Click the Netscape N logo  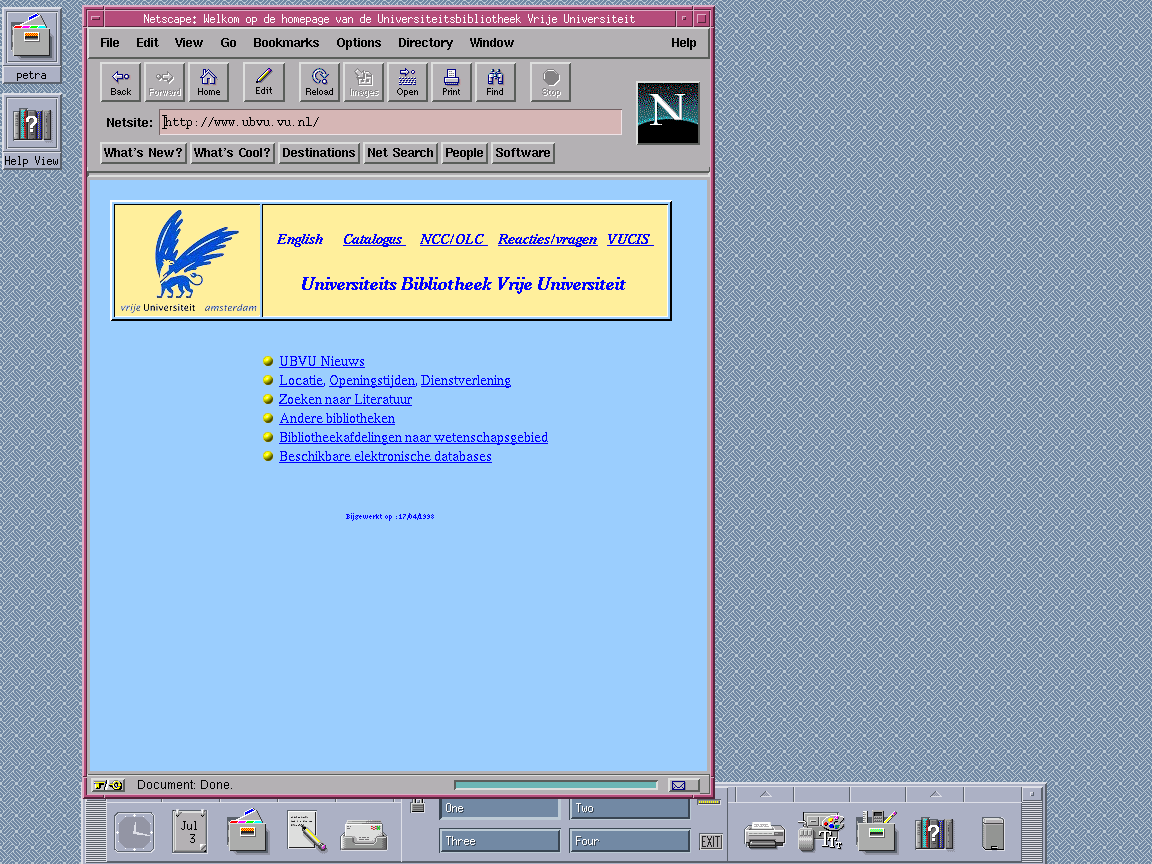click(668, 112)
